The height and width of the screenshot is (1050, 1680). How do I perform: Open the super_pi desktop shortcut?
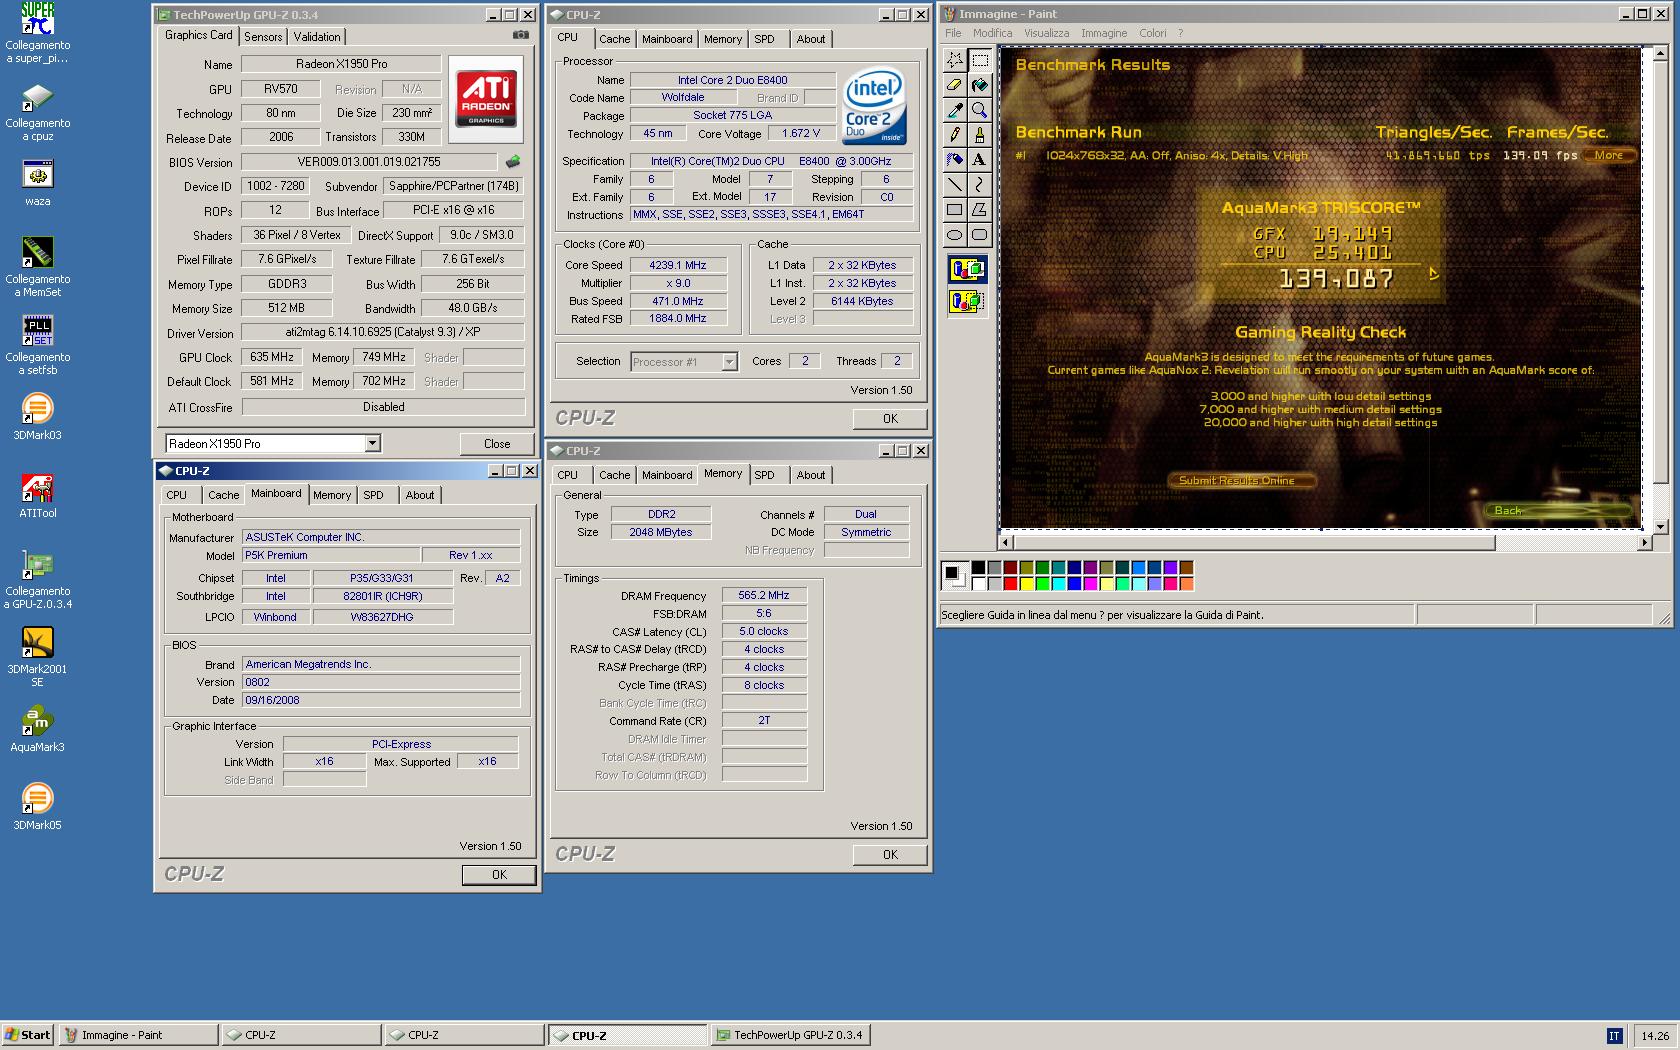coord(38,33)
